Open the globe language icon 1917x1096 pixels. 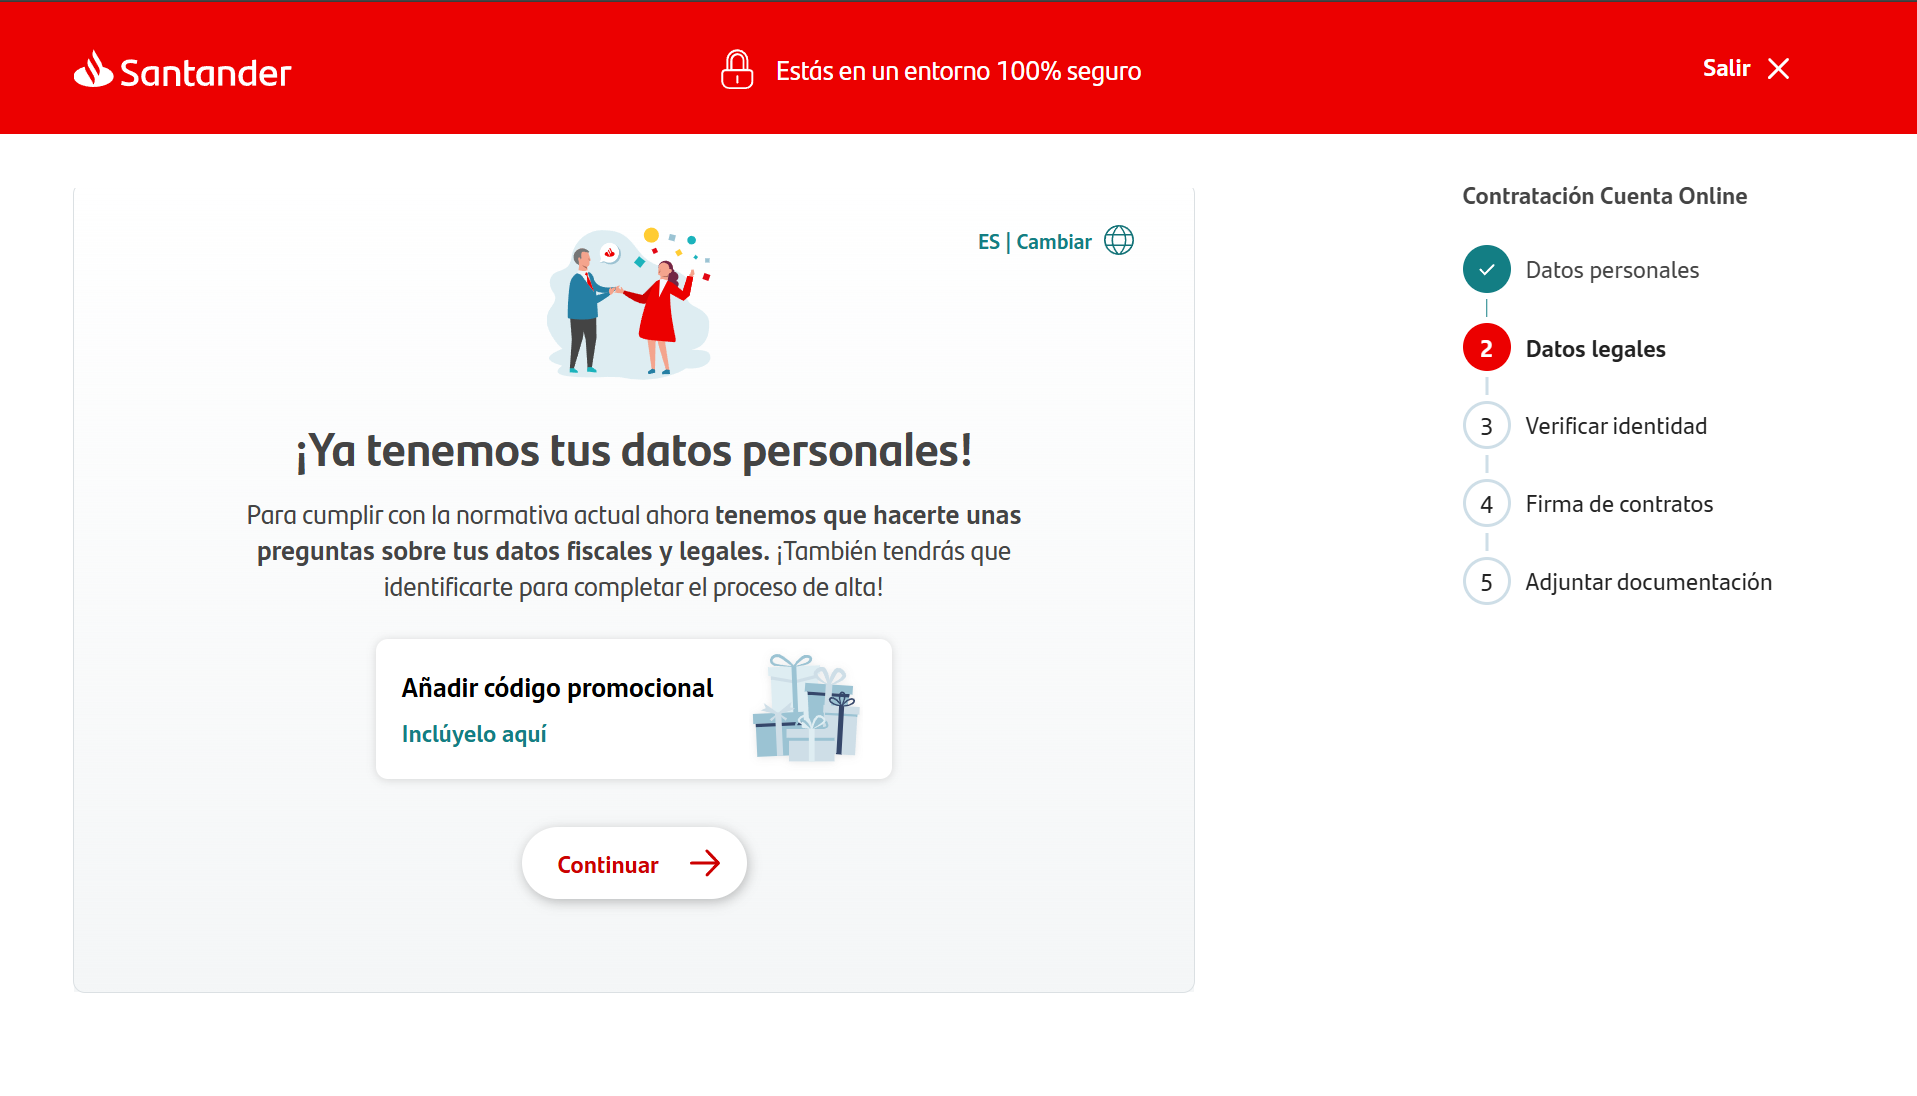tap(1118, 240)
